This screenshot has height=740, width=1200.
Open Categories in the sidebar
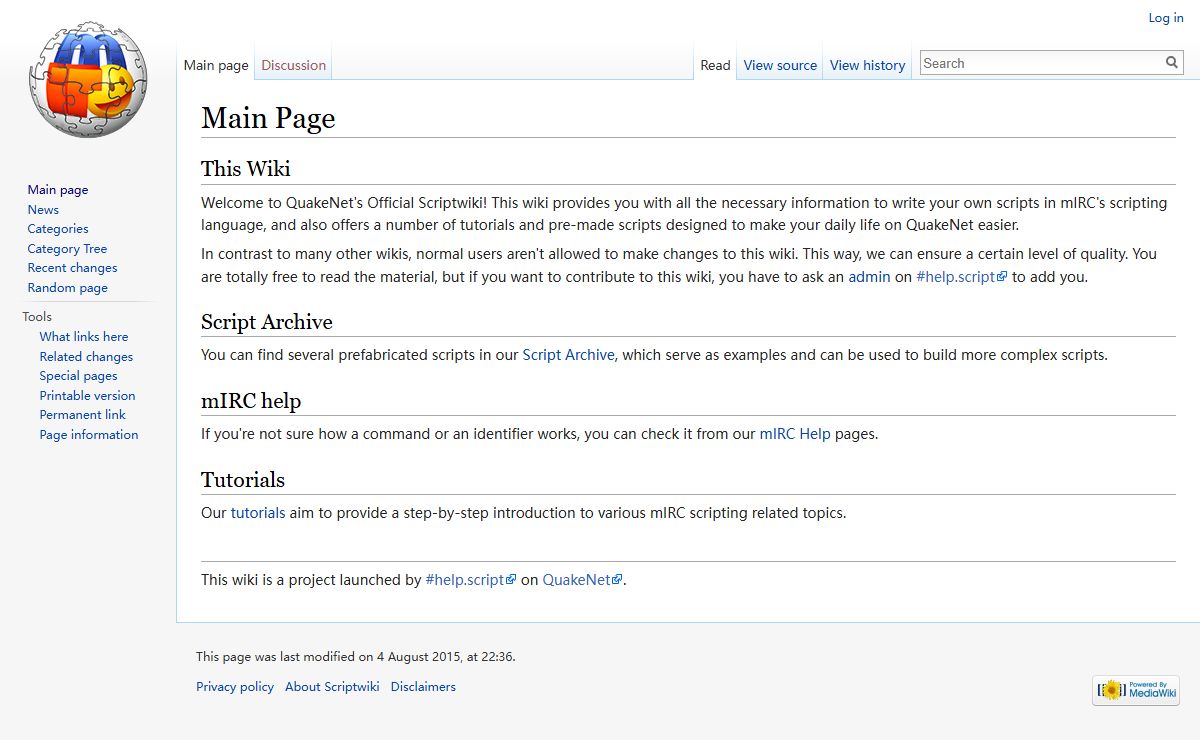(58, 229)
